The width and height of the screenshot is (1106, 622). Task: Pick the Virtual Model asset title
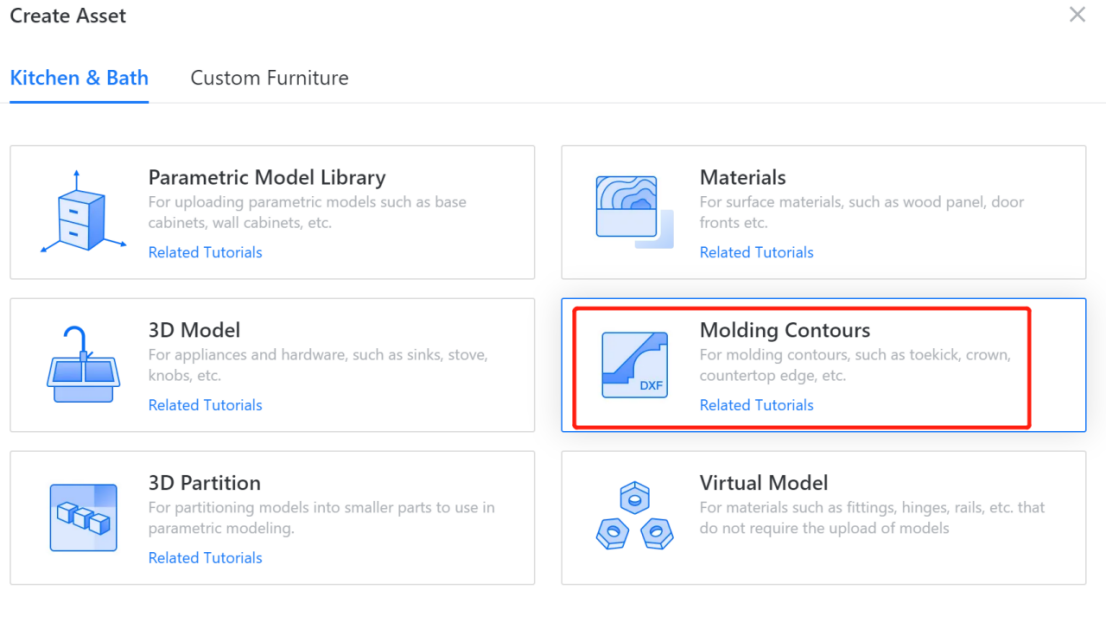click(x=763, y=483)
